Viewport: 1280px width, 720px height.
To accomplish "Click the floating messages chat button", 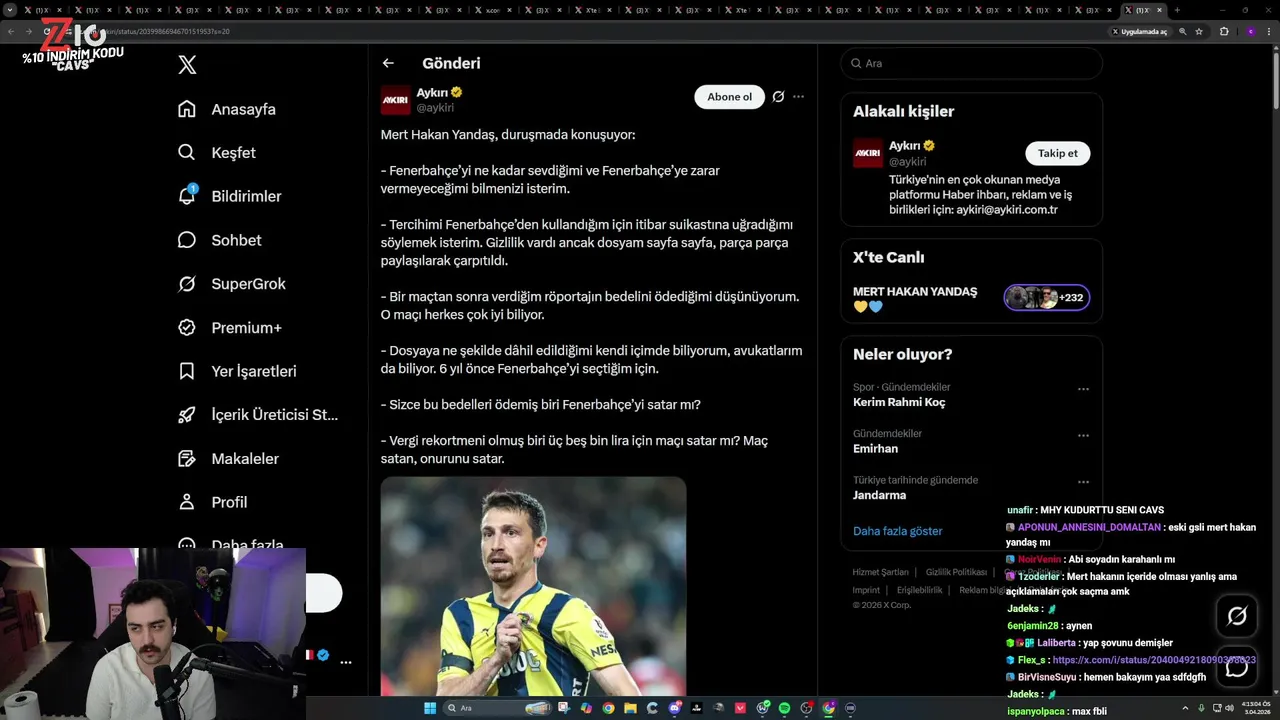I will click(1237, 666).
